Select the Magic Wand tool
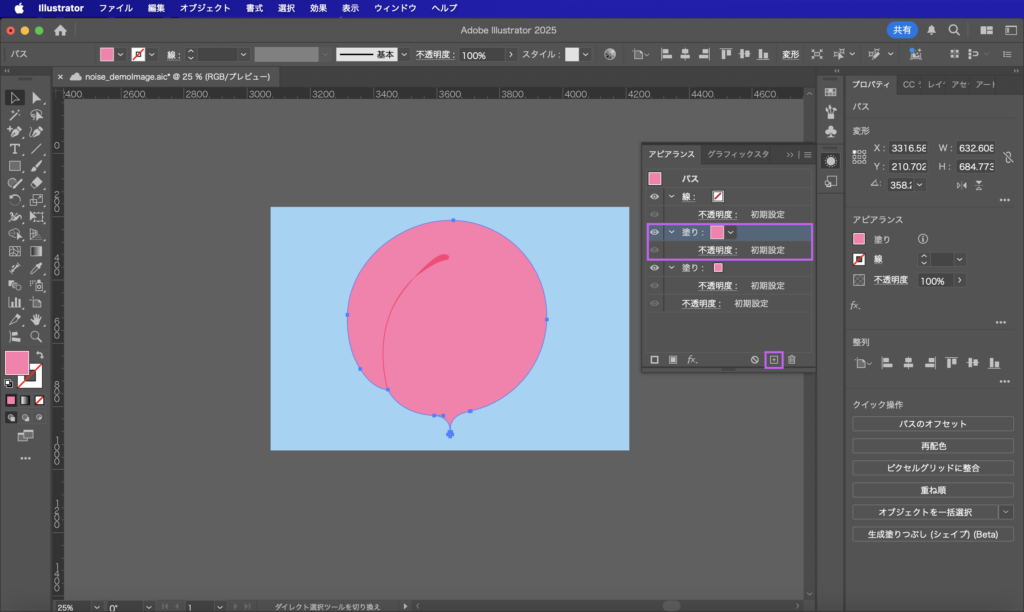Viewport: 1024px width, 612px height. coord(14,116)
